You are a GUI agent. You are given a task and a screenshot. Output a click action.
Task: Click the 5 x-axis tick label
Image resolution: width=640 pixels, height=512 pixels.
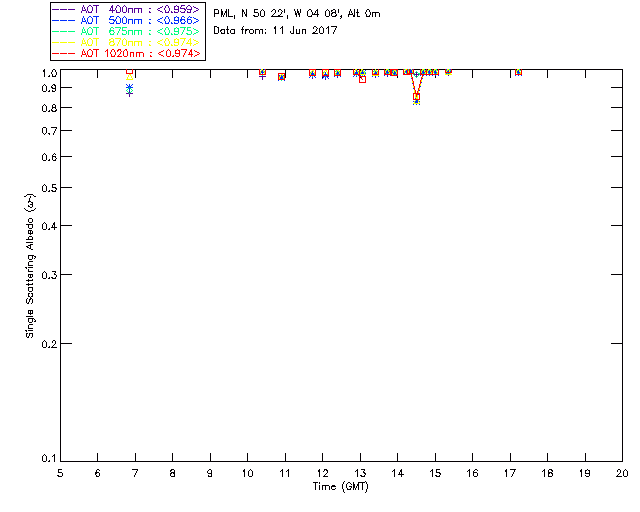[60, 473]
